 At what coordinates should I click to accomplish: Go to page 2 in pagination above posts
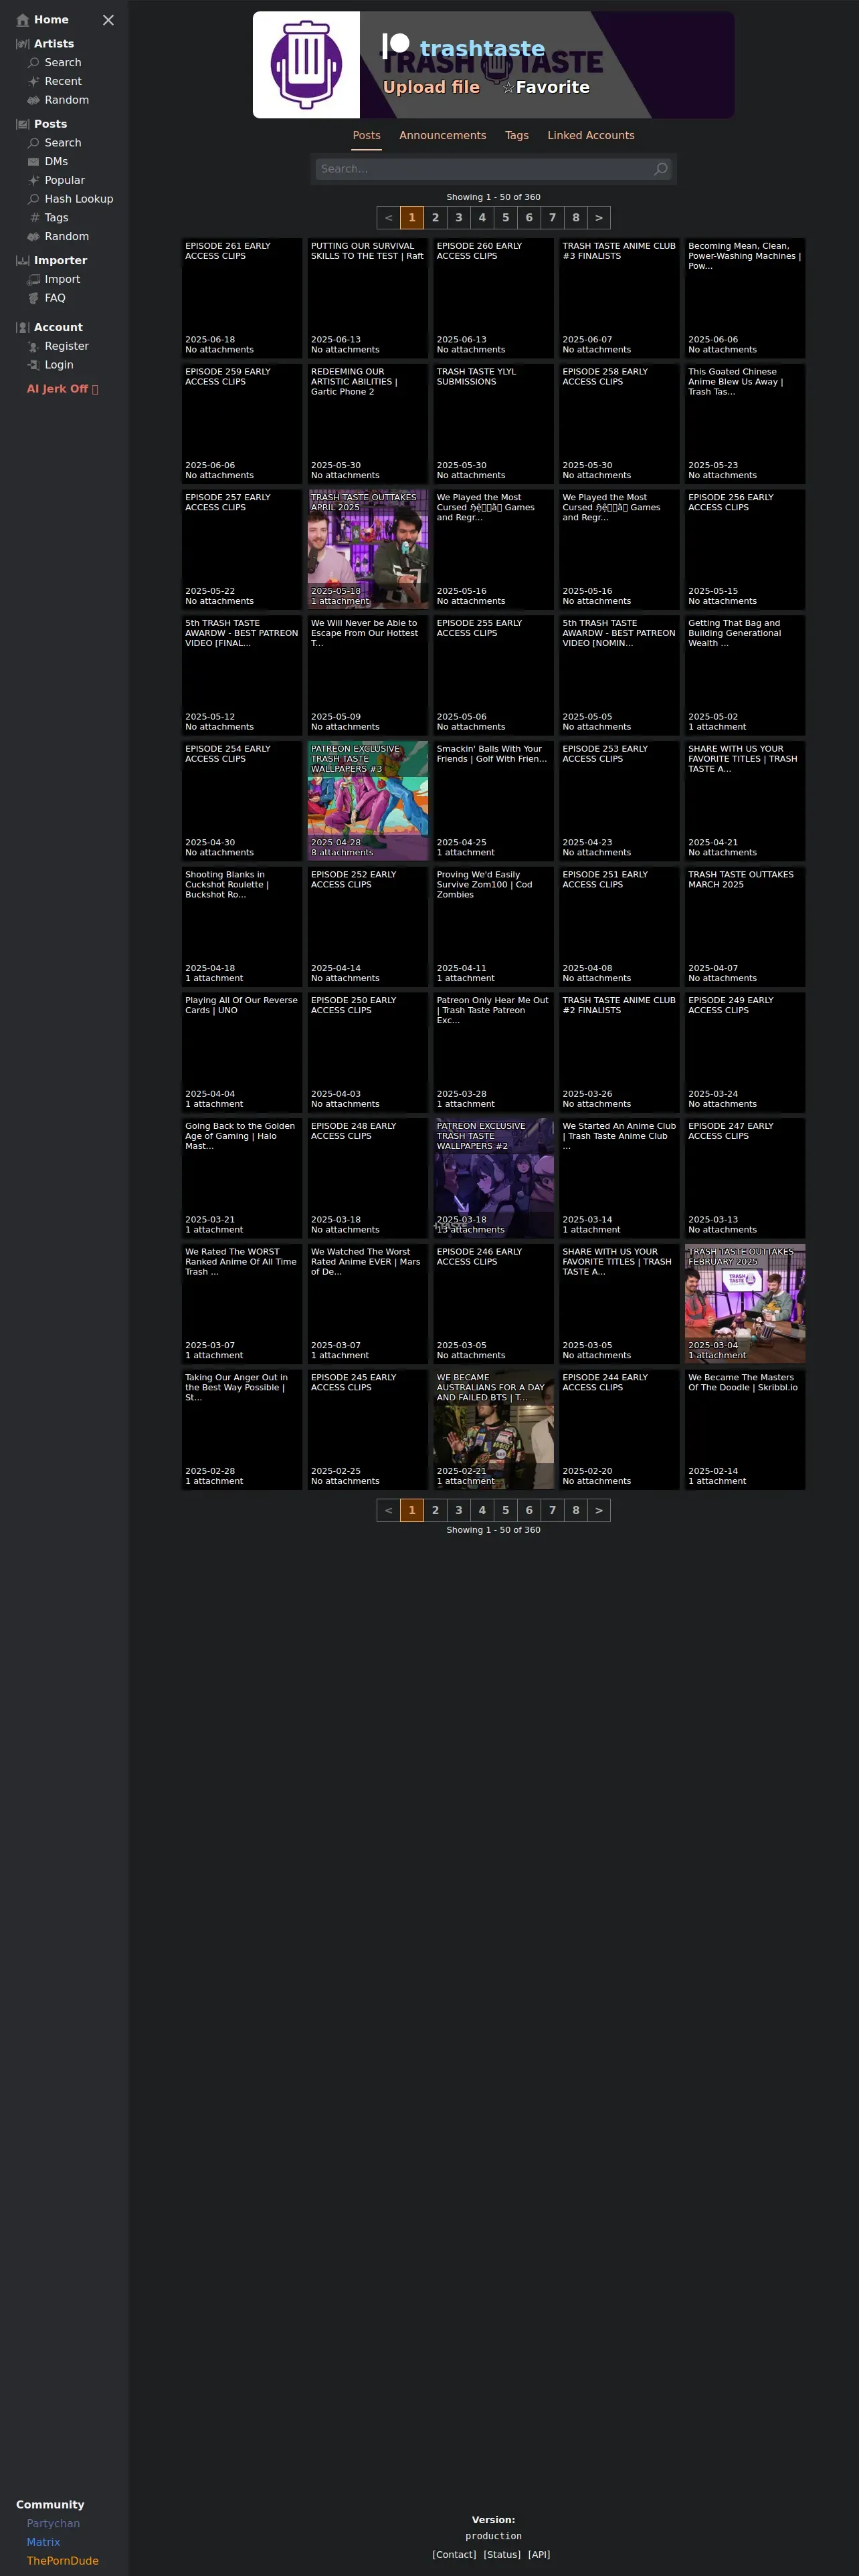tap(435, 218)
